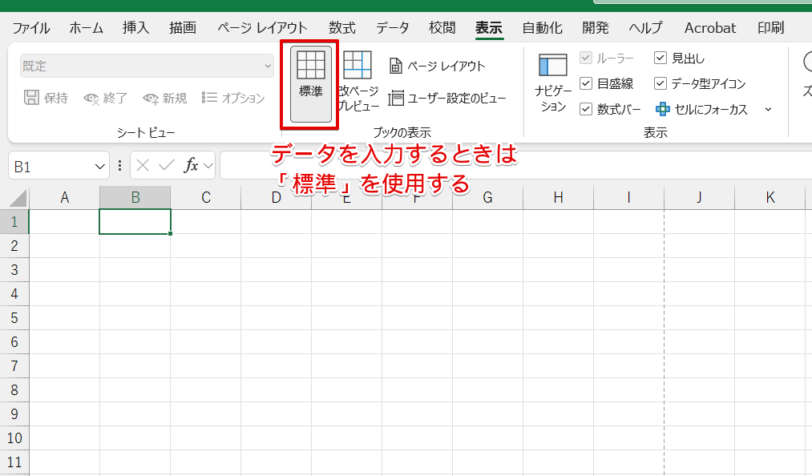Select row 8 header
Image resolution: width=812 pixels, height=476 pixels.
[14, 390]
